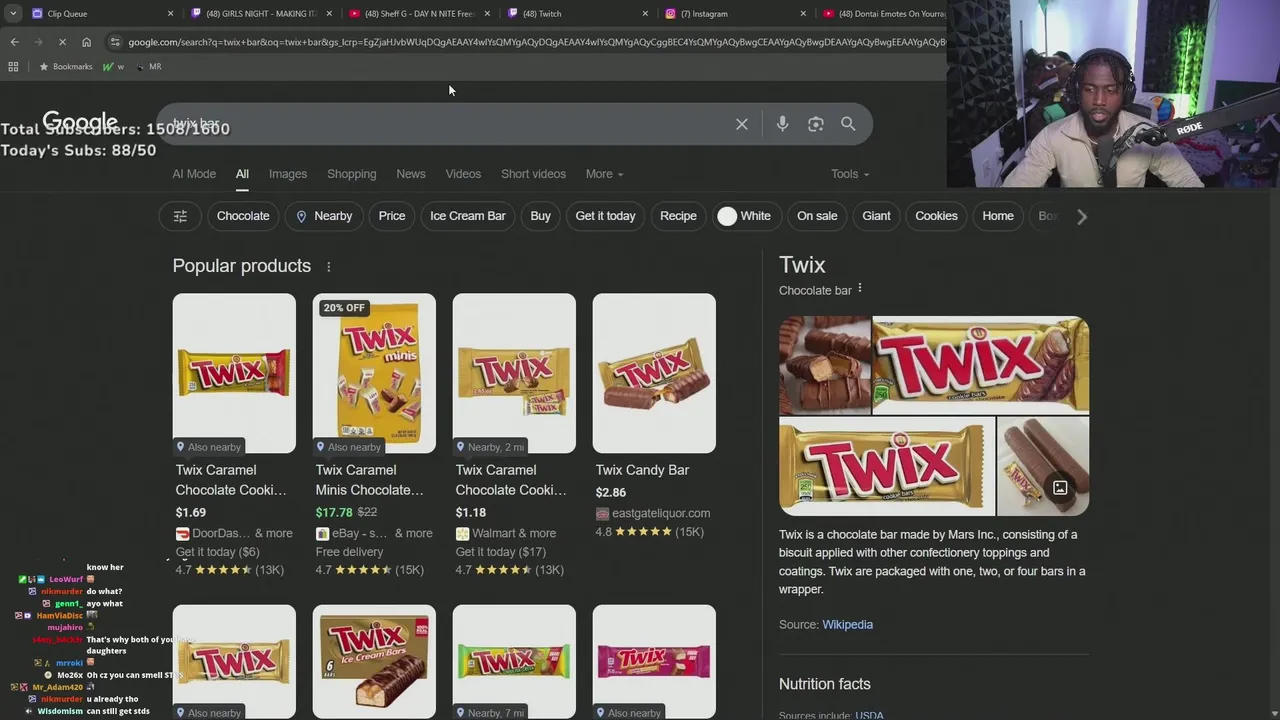Viewport: 1280px width, 720px height.
Task: Open Shopping search tab
Action: click(x=351, y=174)
